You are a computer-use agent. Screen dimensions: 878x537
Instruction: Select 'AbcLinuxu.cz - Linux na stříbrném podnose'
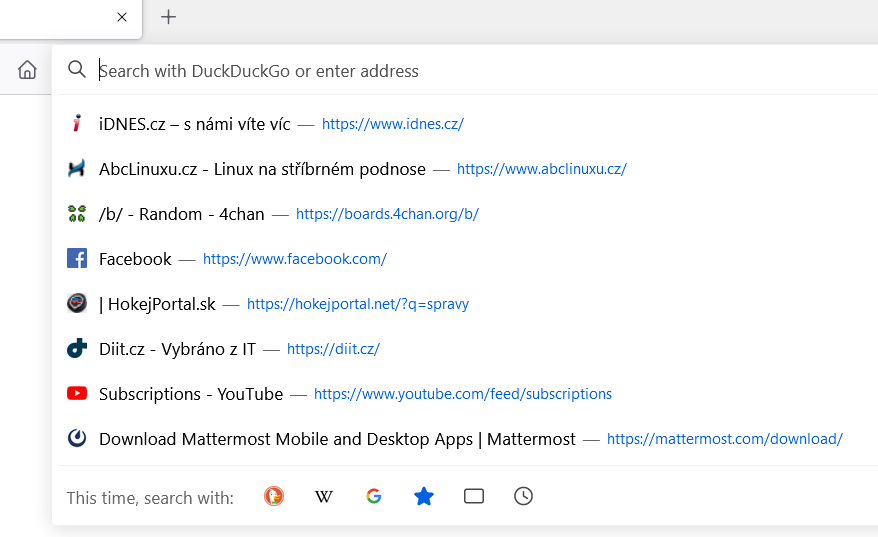pos(262,169)
